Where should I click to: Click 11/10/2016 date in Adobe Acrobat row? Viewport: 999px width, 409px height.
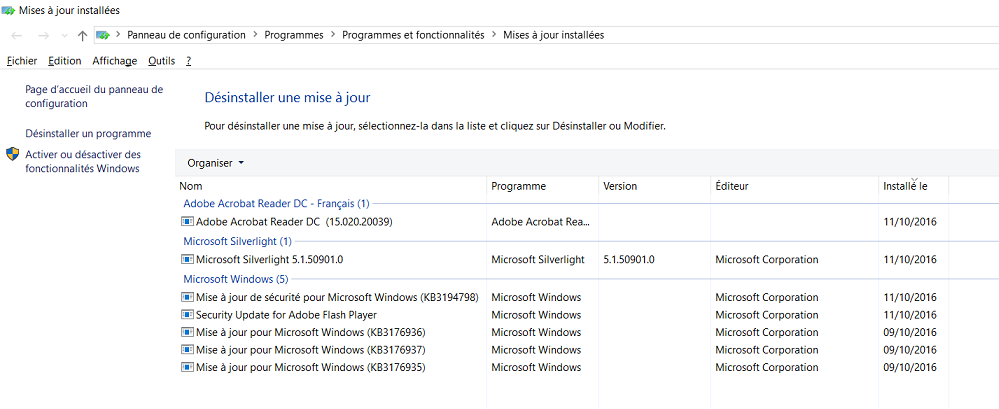click(x=910, y=222)
